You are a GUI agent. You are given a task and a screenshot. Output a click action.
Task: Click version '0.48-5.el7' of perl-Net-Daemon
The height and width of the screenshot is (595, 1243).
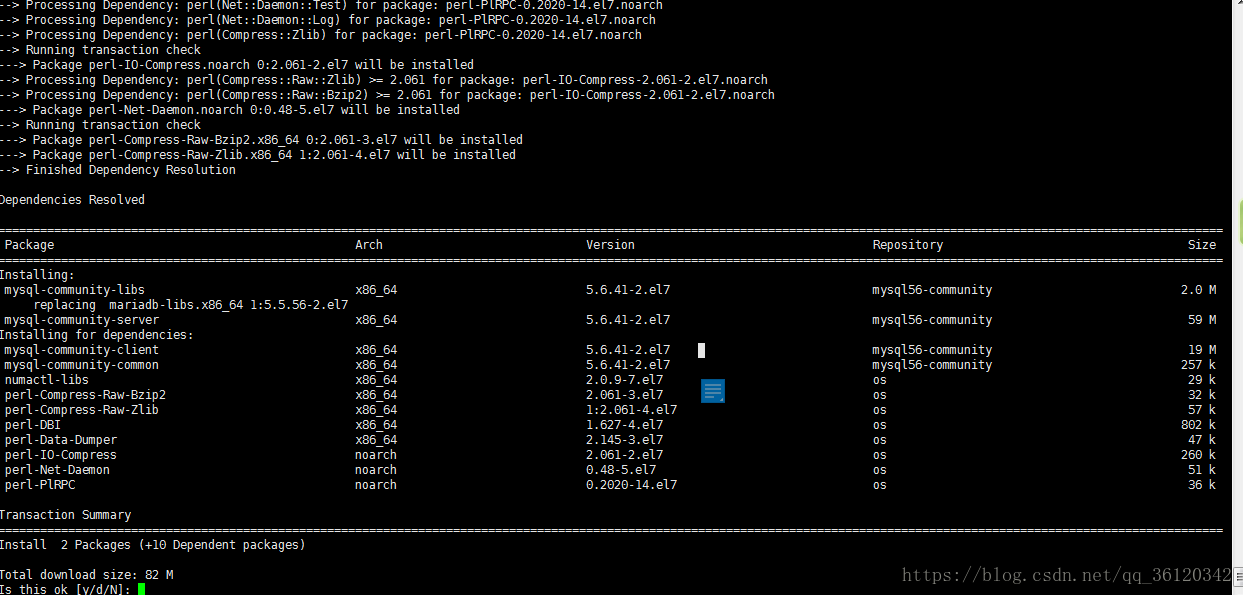pos(621,470)
